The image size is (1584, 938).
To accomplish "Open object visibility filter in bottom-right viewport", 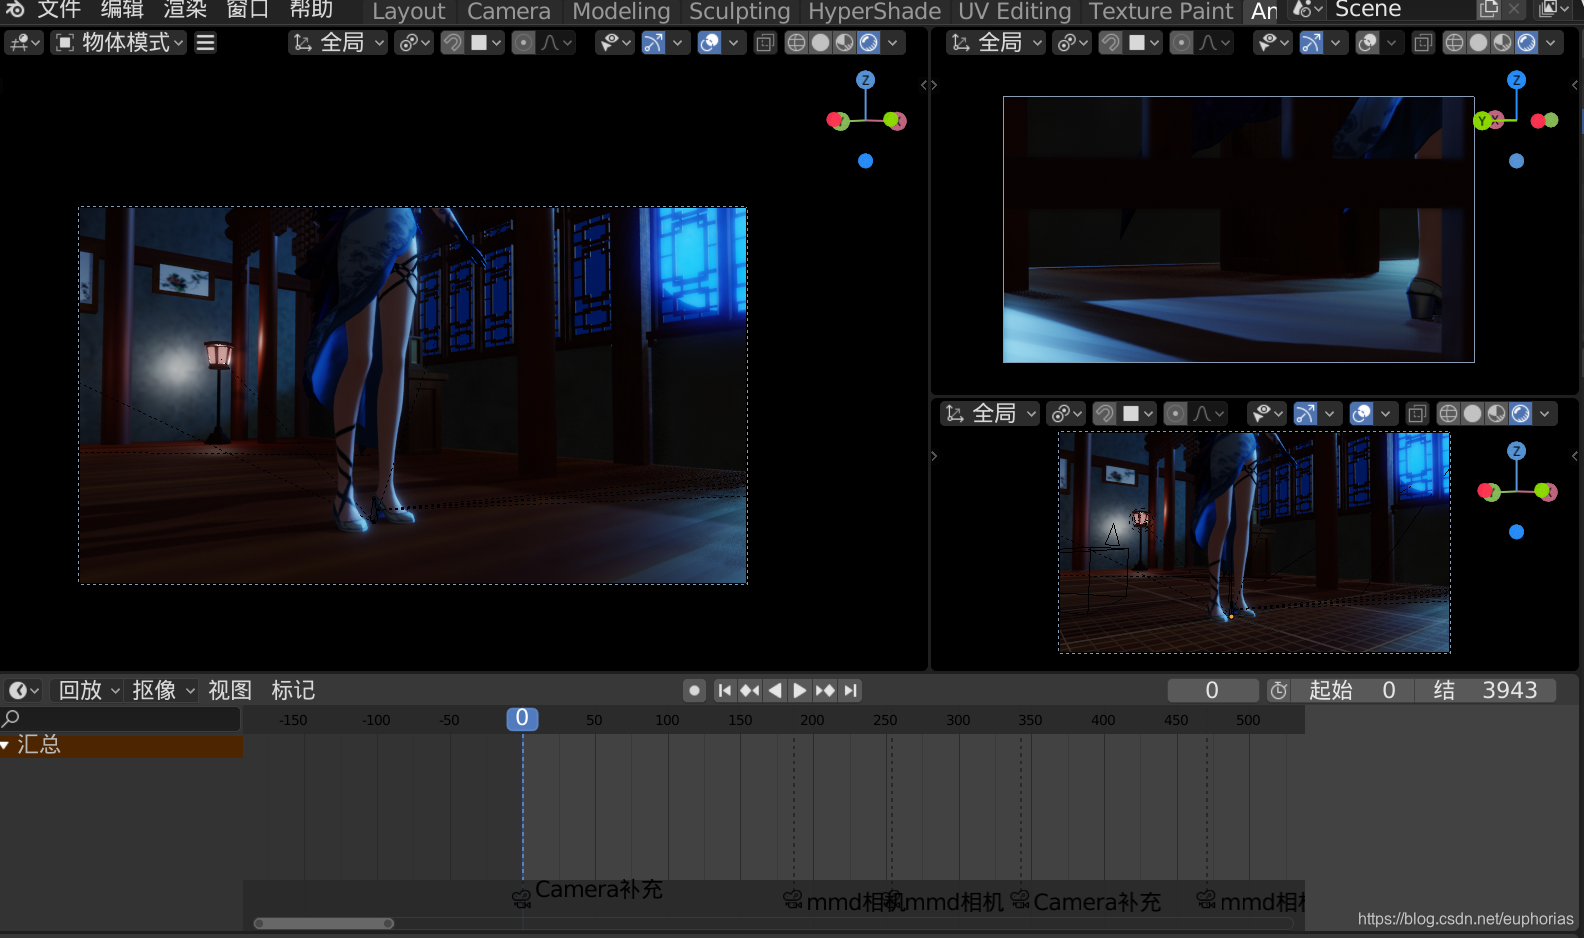I will tap(1266, 414).
